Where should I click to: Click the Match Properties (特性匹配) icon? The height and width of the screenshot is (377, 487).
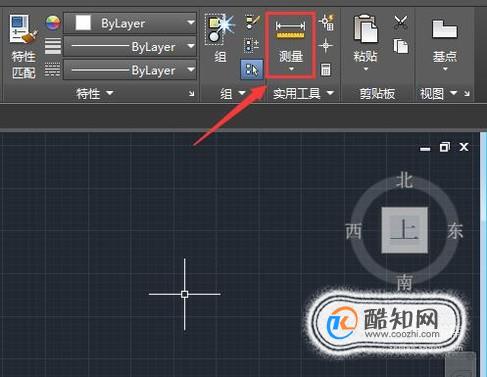(x=23, y=46)
